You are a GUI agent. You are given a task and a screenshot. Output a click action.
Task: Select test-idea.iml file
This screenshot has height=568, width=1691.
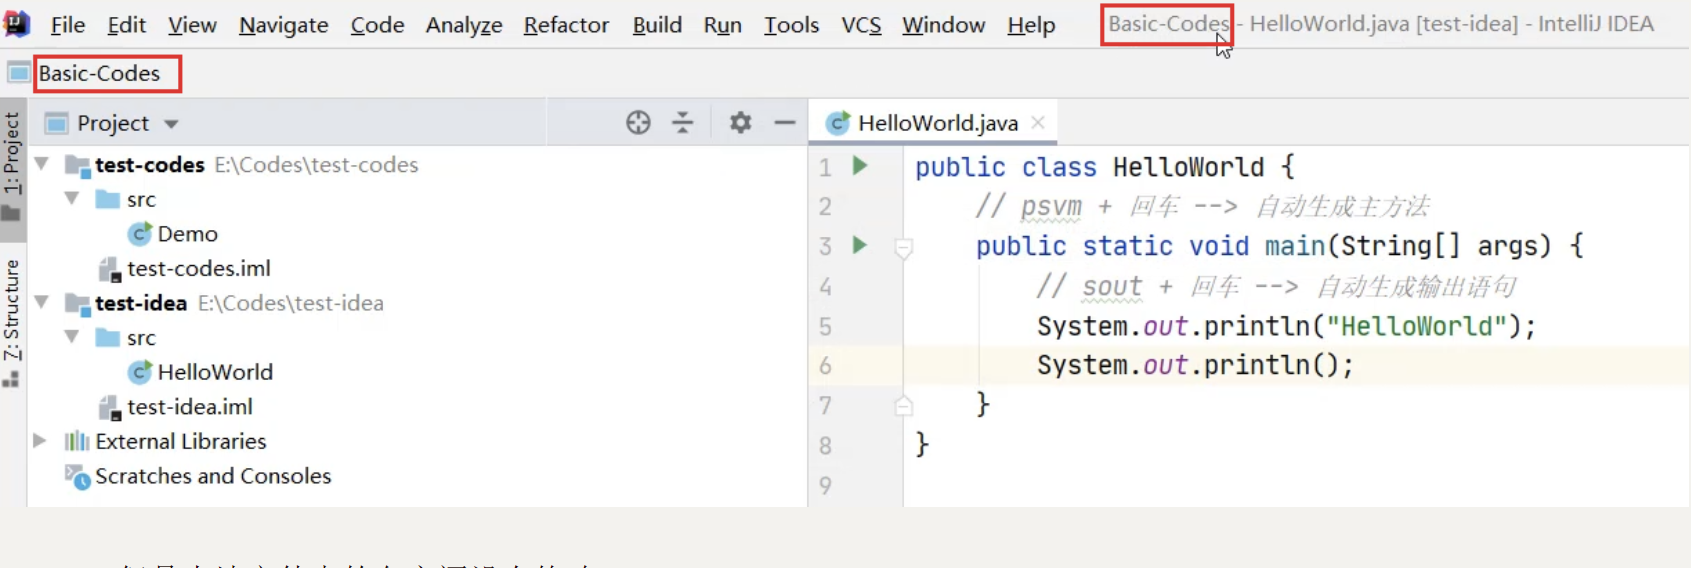coord(189,407)
